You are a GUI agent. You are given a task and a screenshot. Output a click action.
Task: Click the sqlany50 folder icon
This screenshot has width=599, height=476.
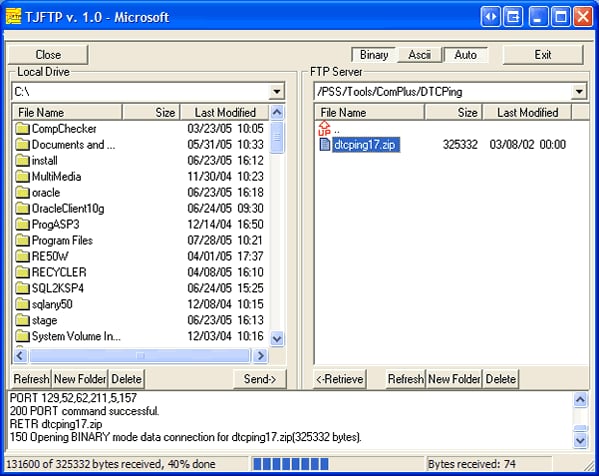coord(22,304)
